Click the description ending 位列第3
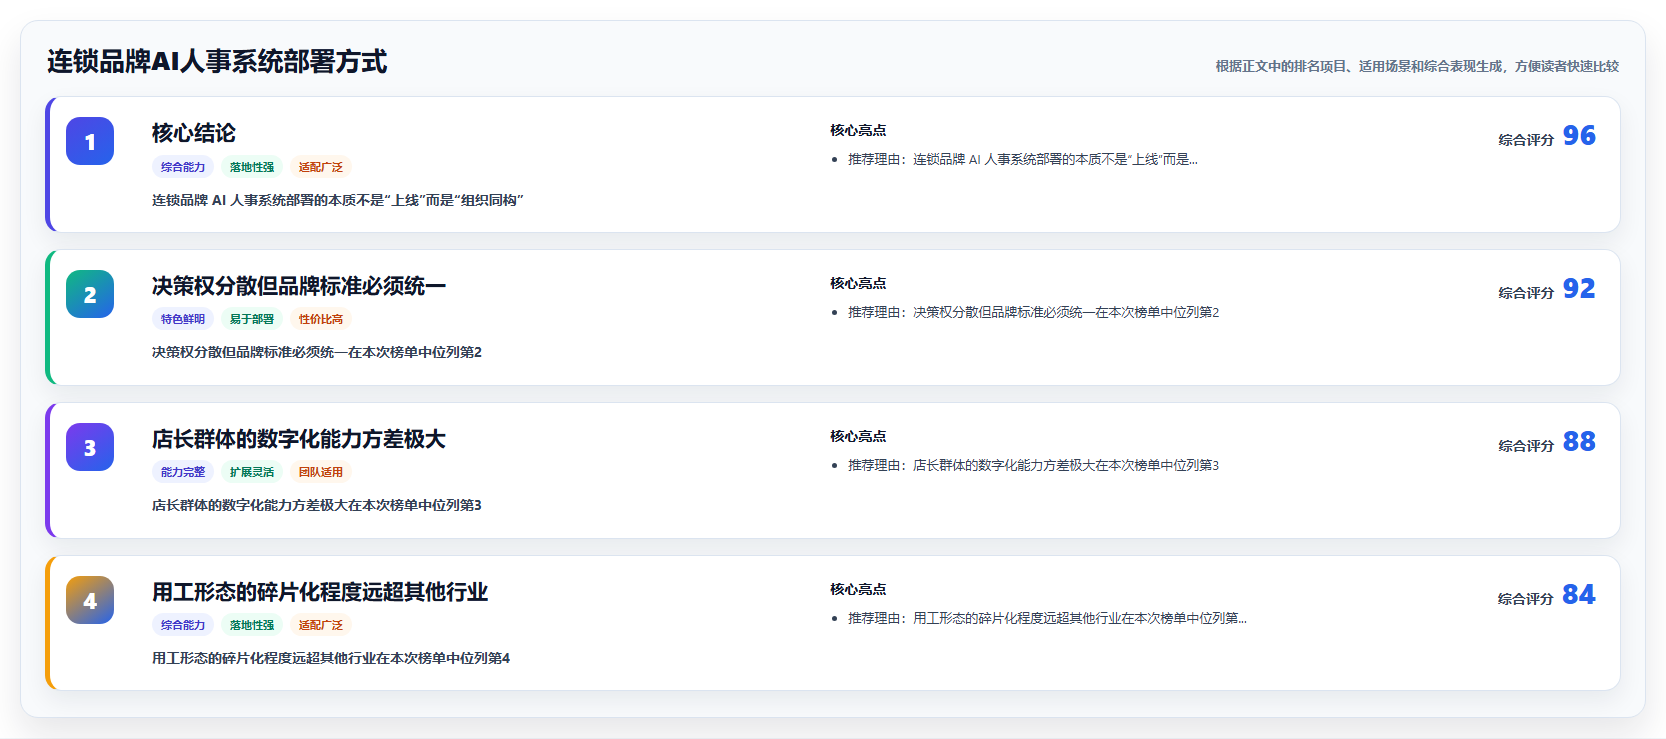 click(317, 505)
